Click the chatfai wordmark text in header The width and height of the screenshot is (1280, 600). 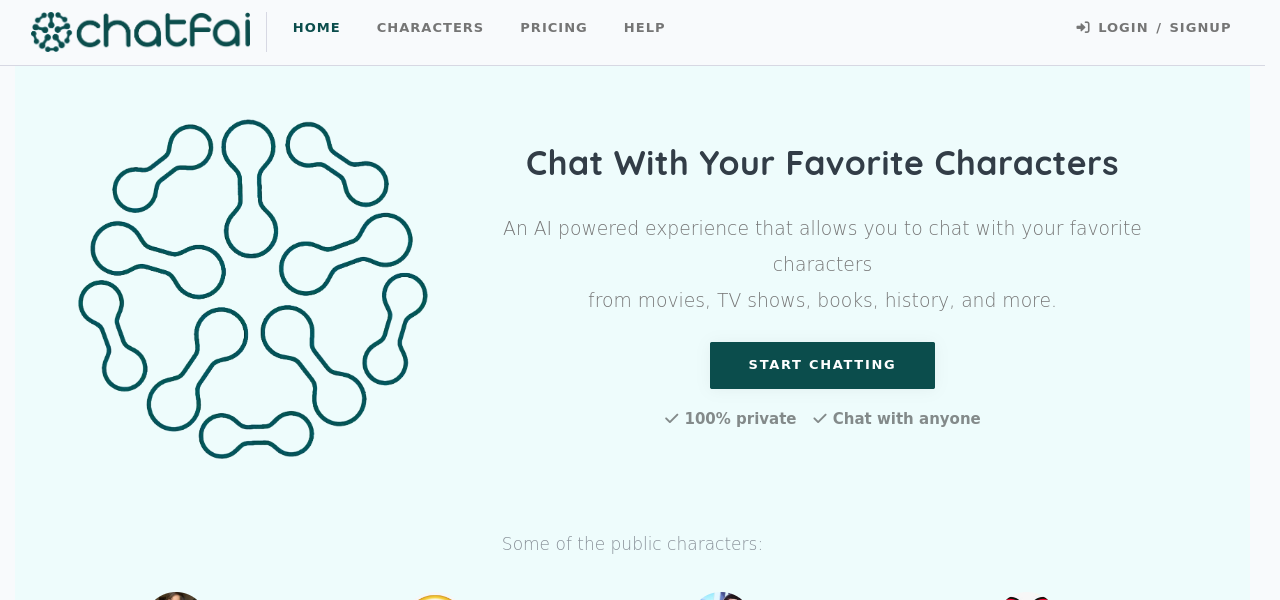tap(164, 31)
